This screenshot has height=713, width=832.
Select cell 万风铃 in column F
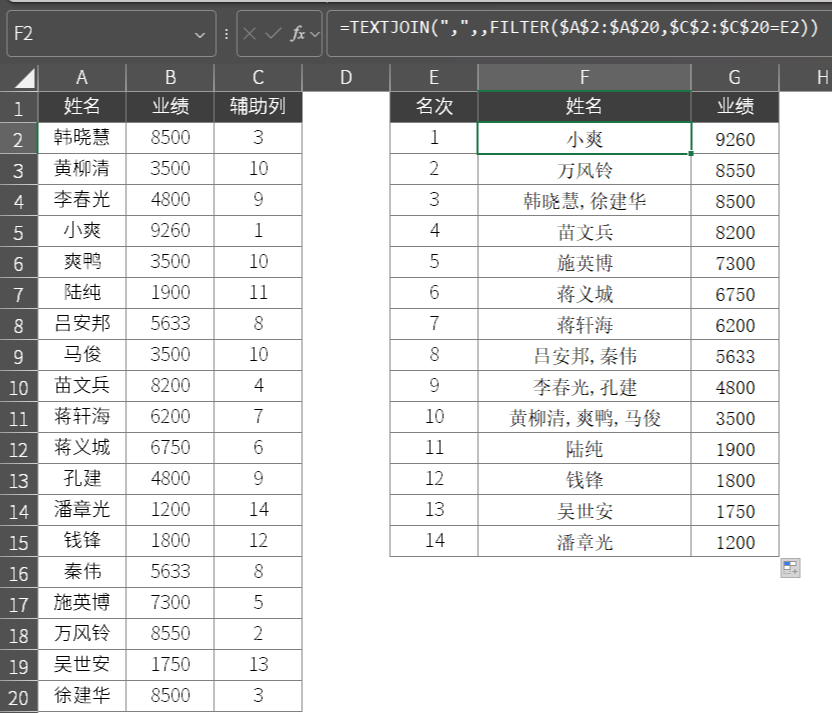point(584,170)
